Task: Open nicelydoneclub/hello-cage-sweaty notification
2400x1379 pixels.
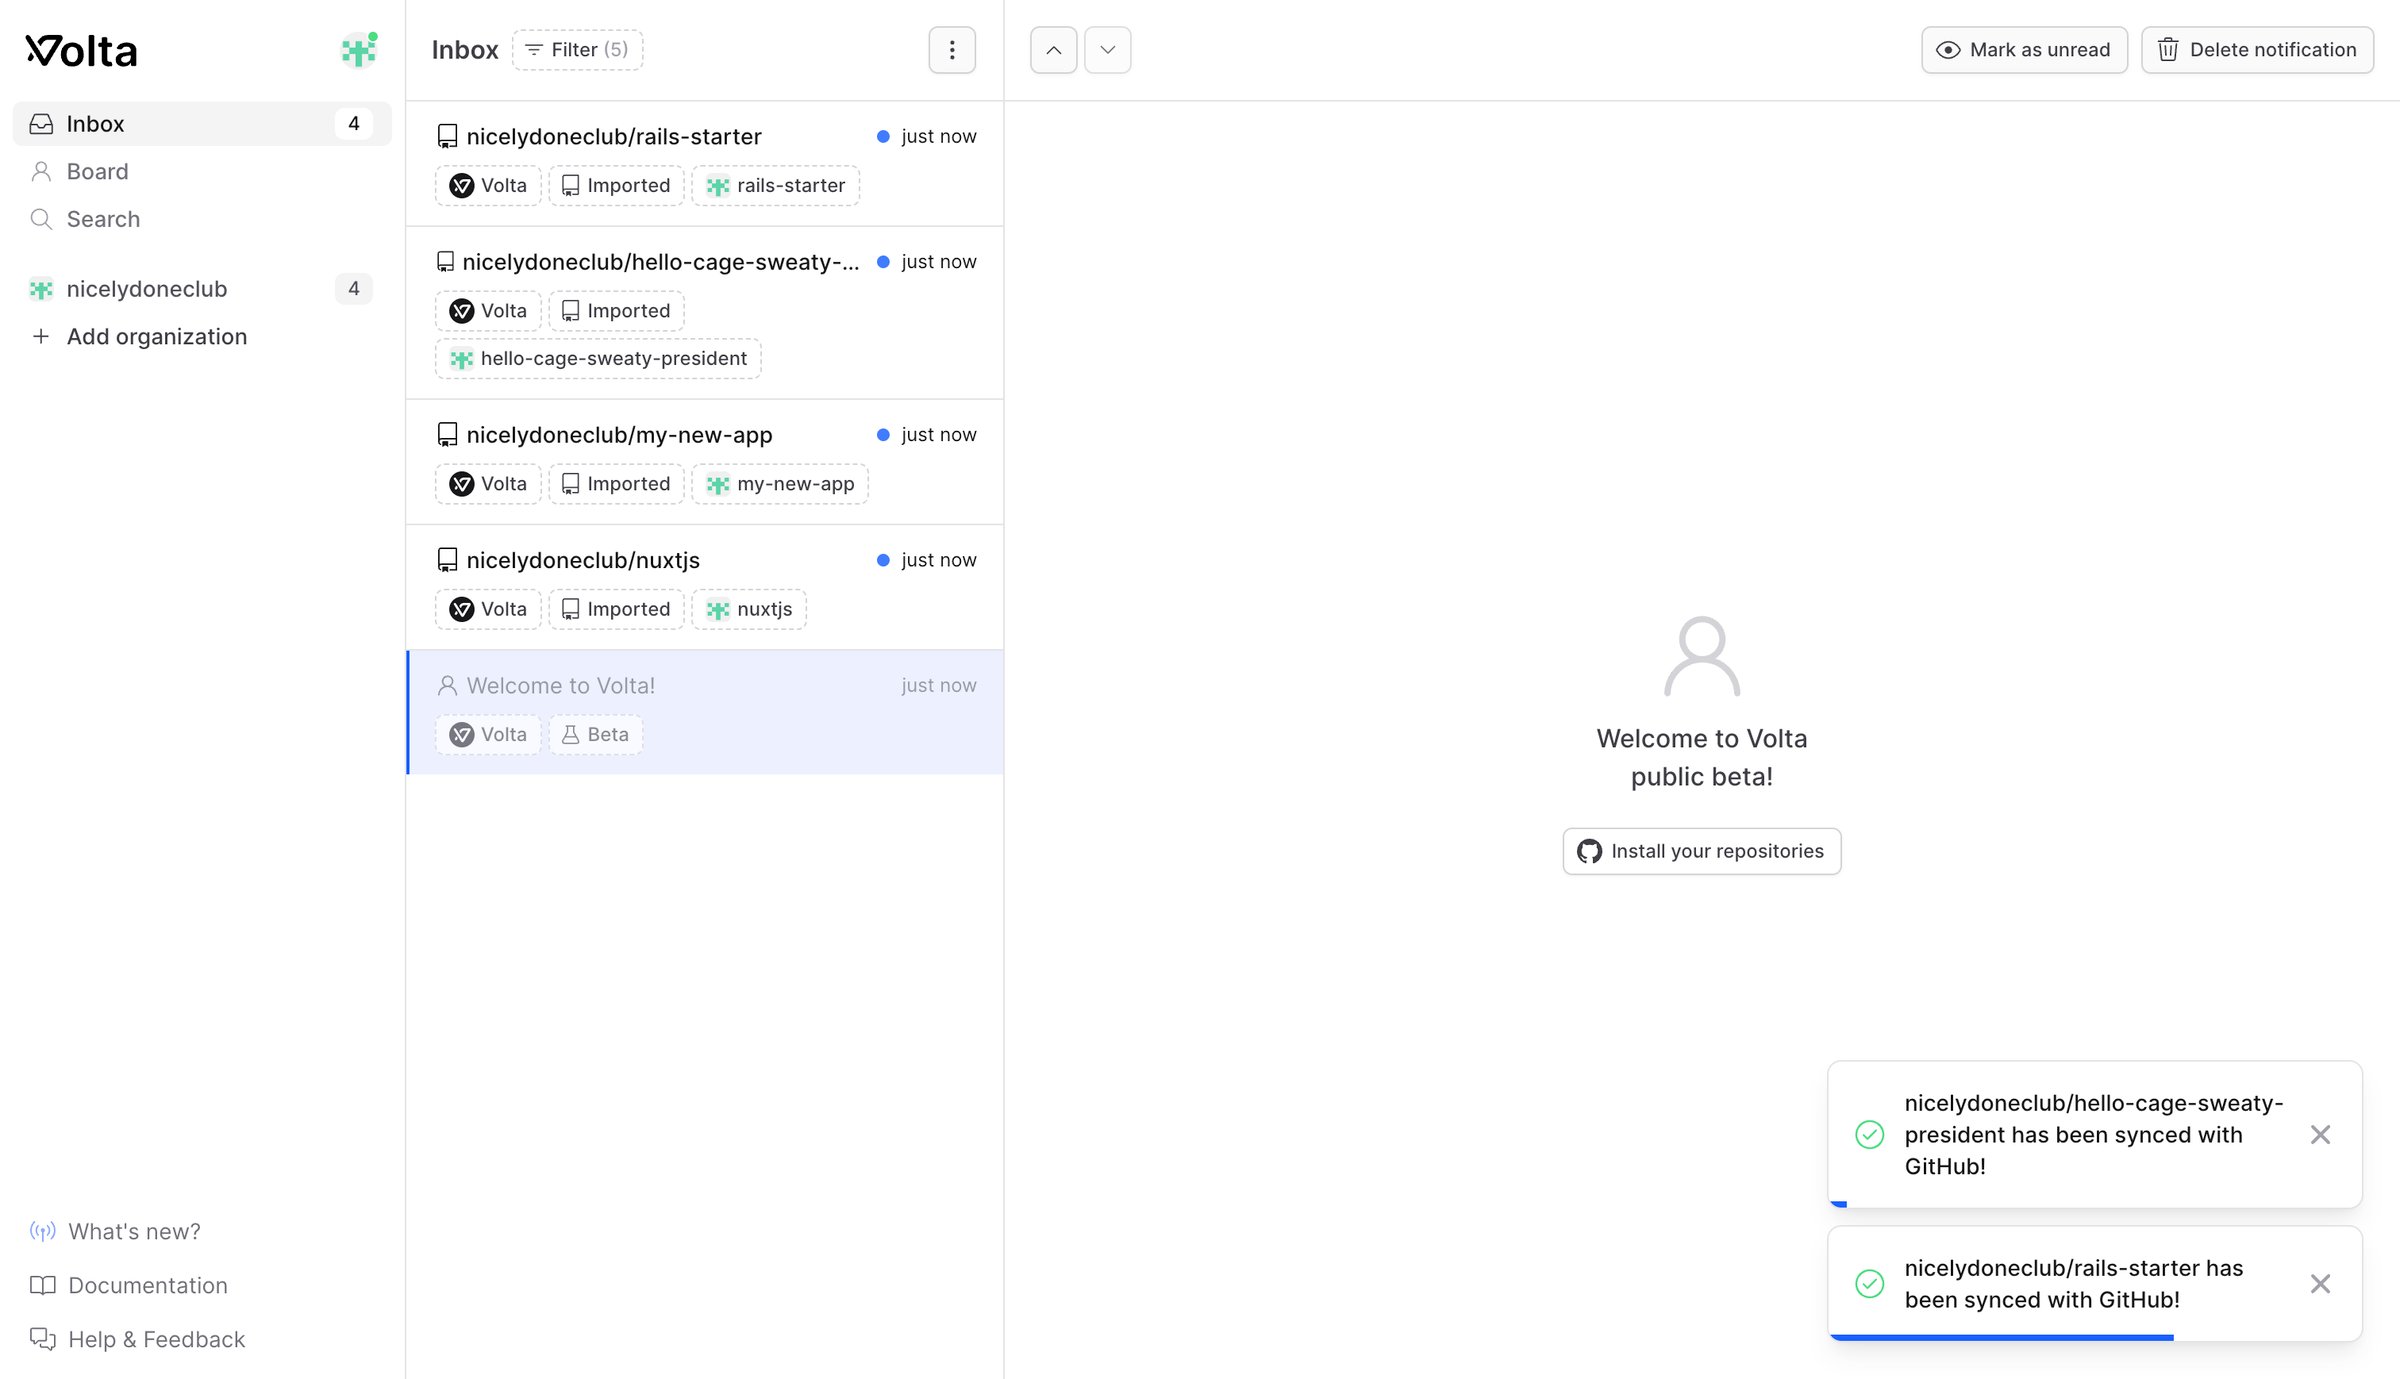Action: pyautogui.click(x=706, y=313)
